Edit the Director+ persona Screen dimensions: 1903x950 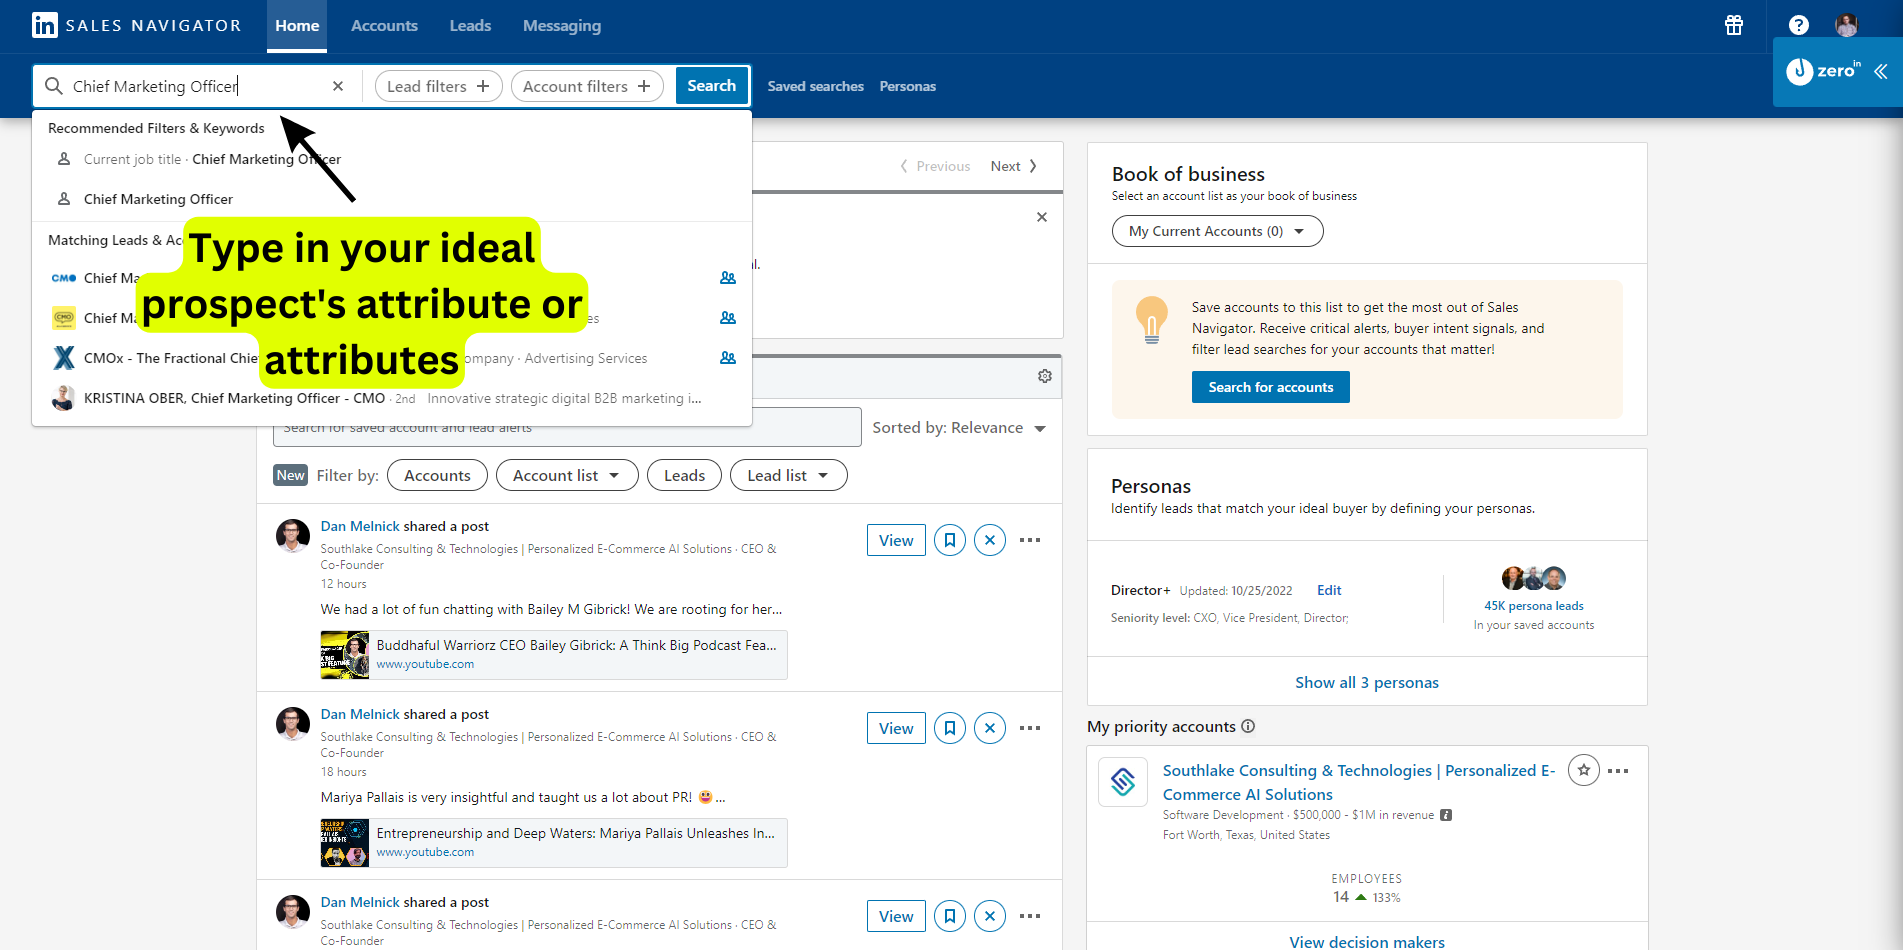click(x=1329, y=590)
